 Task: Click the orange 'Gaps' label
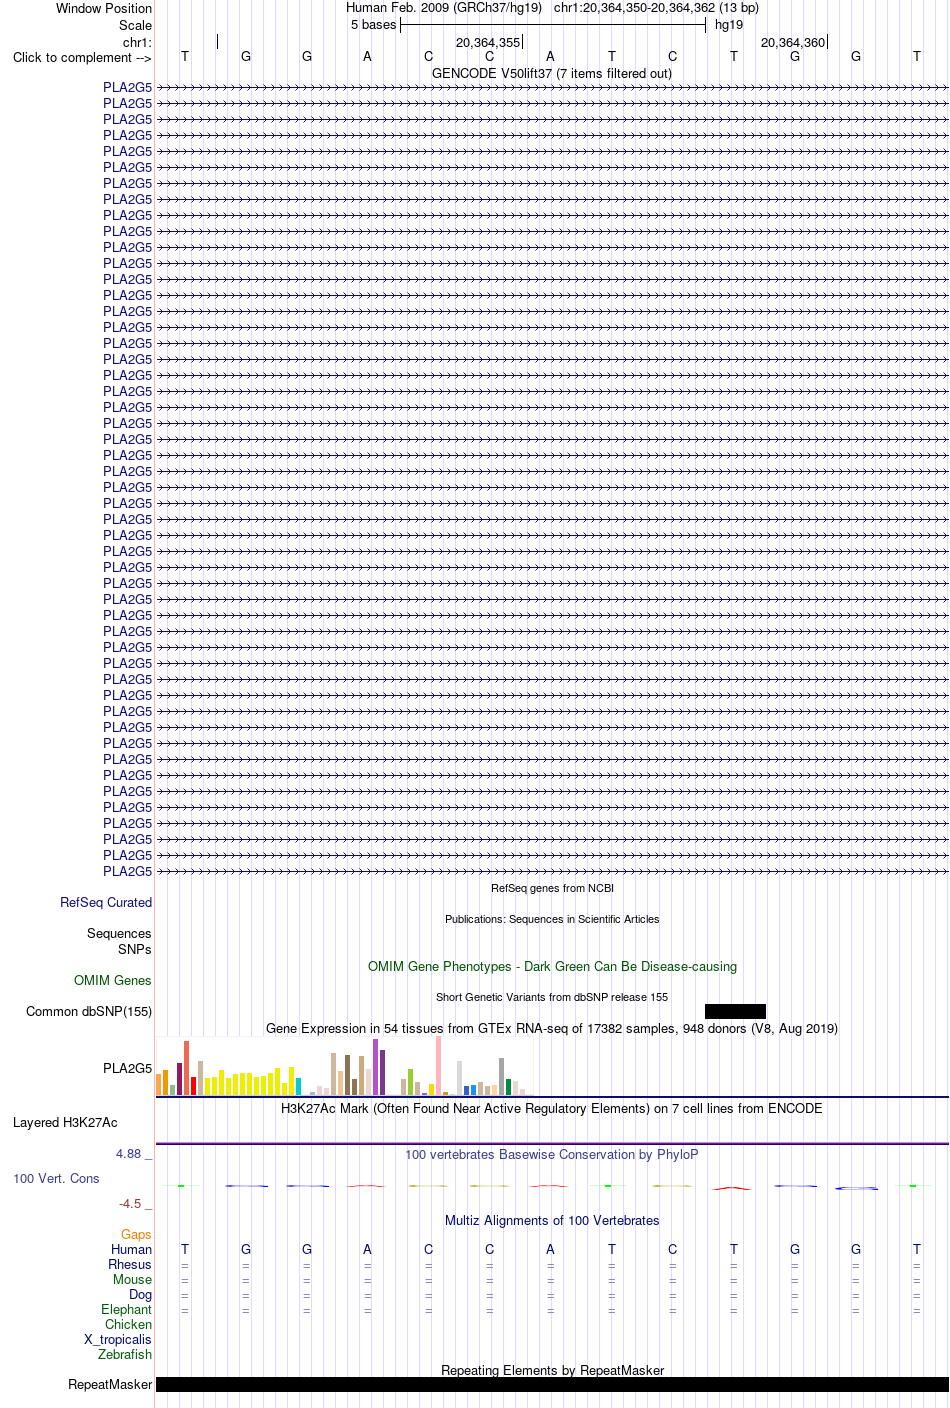pos(137,1235)
